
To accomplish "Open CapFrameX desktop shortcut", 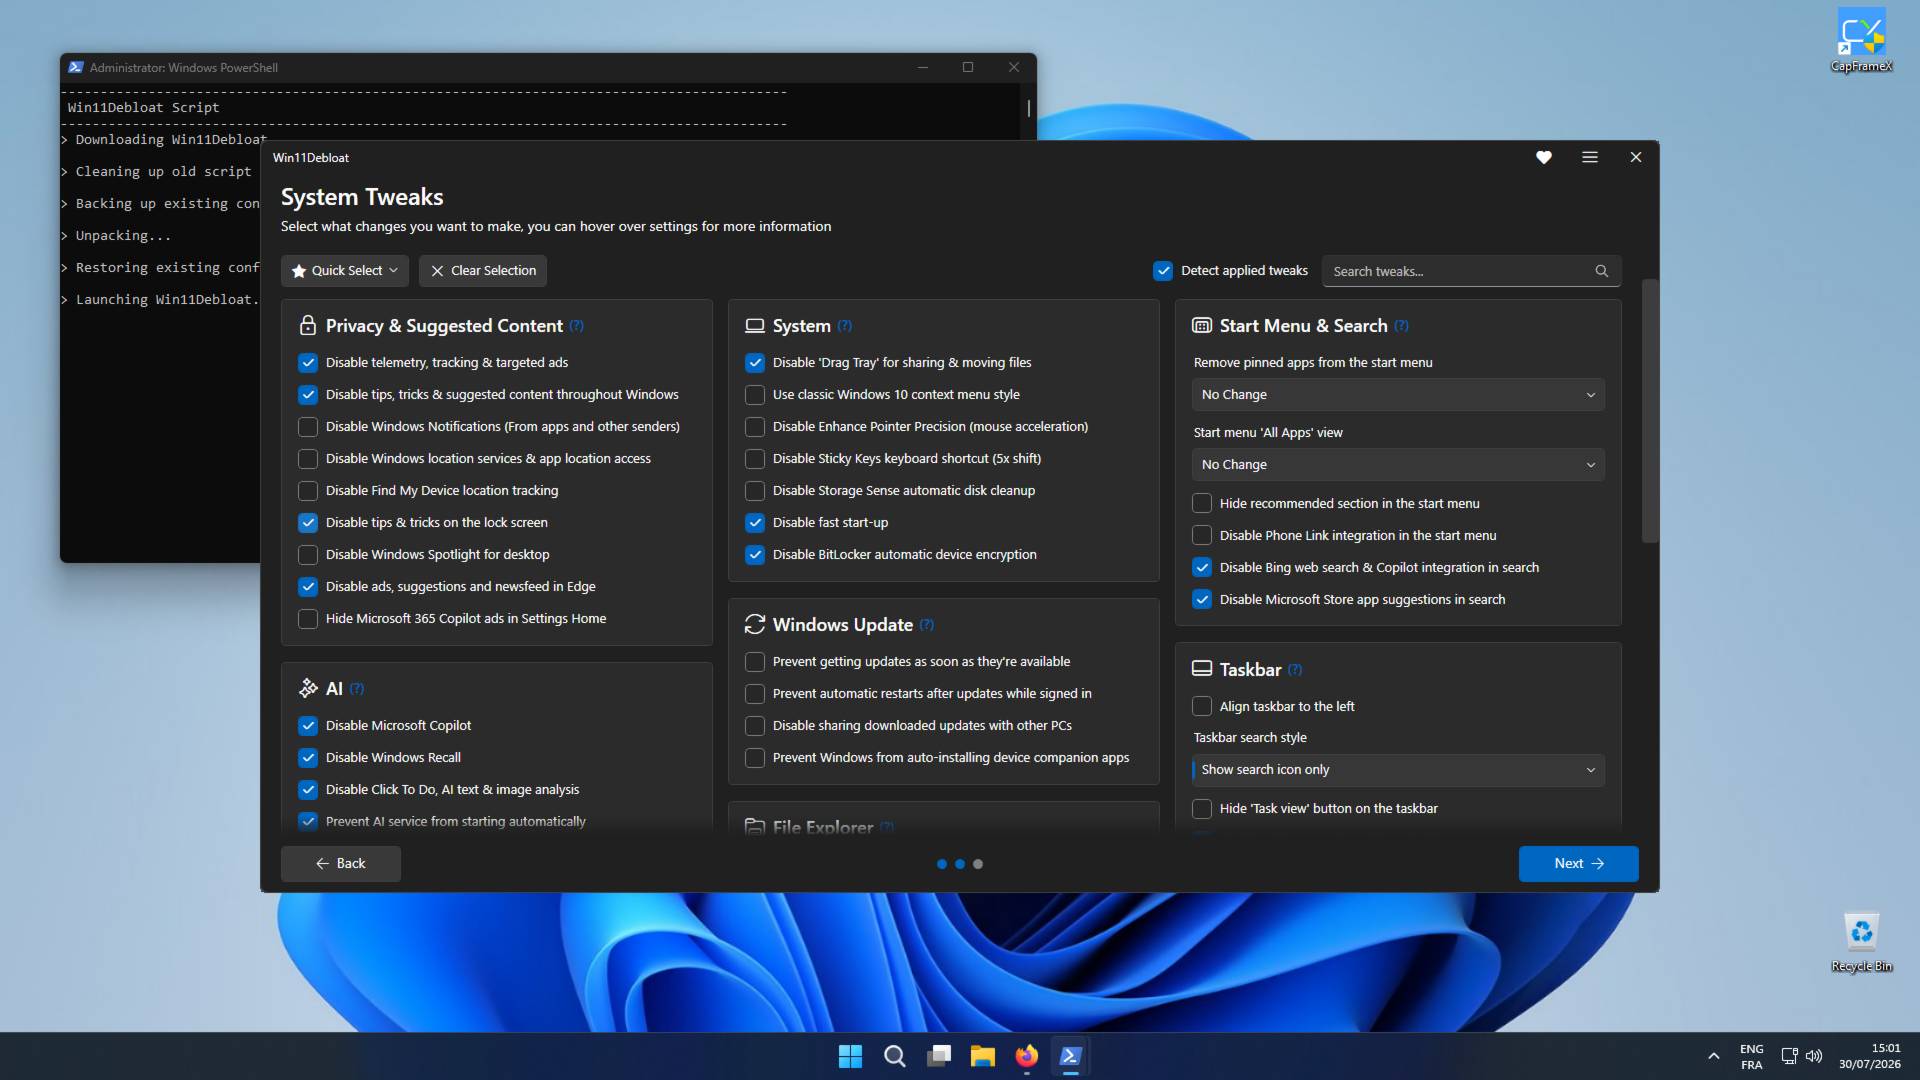I will tap(1861, 40).
